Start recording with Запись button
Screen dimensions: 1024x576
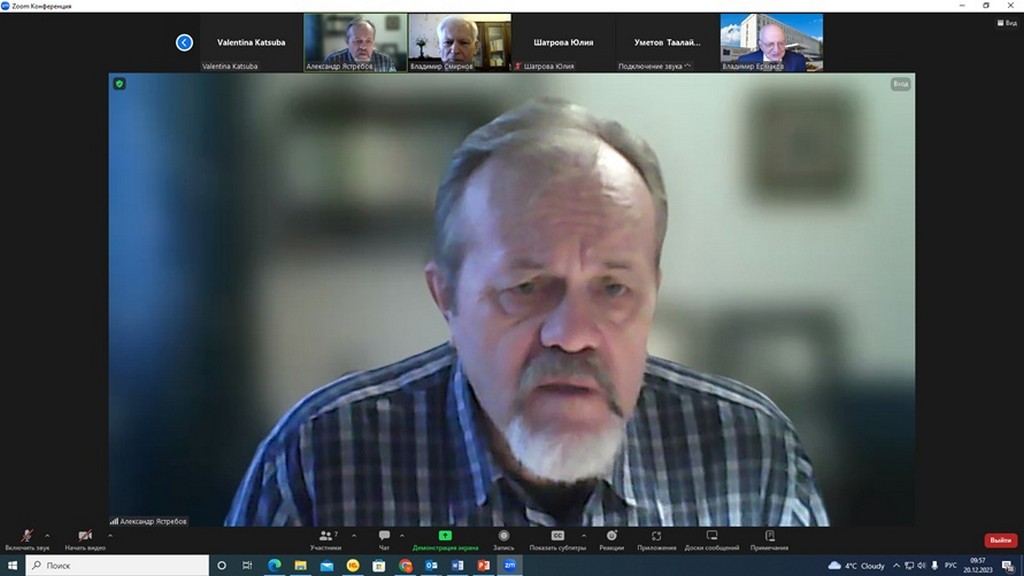(x=504, y=538)
